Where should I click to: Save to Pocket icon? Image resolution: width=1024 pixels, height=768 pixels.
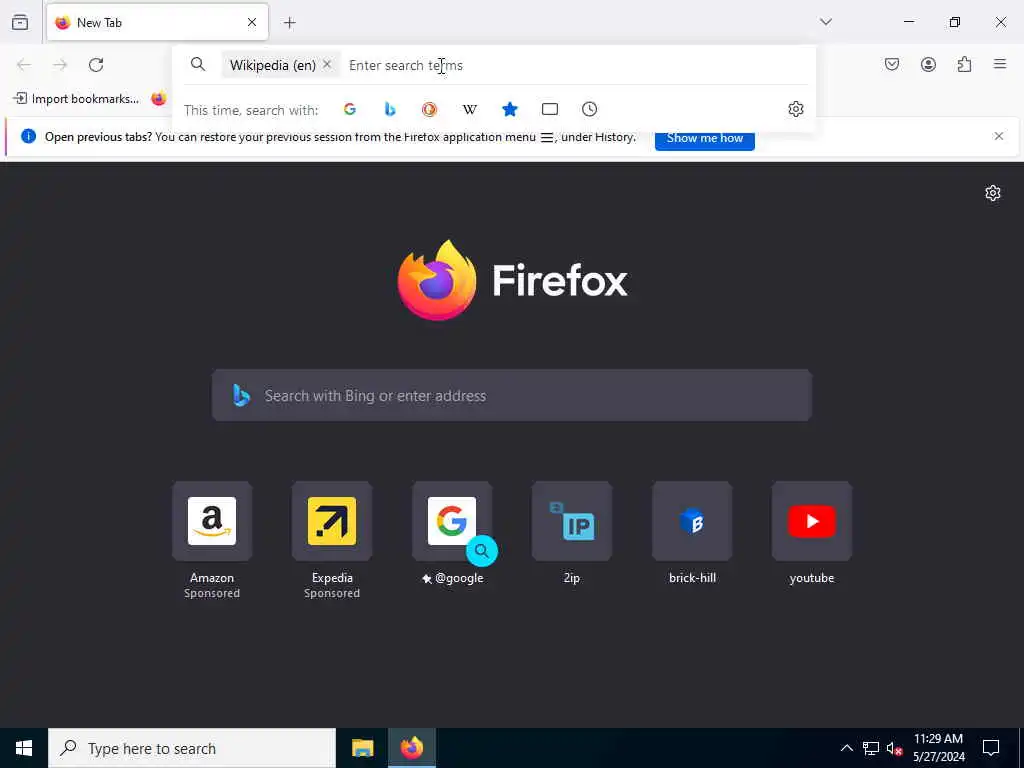[892, 64]
